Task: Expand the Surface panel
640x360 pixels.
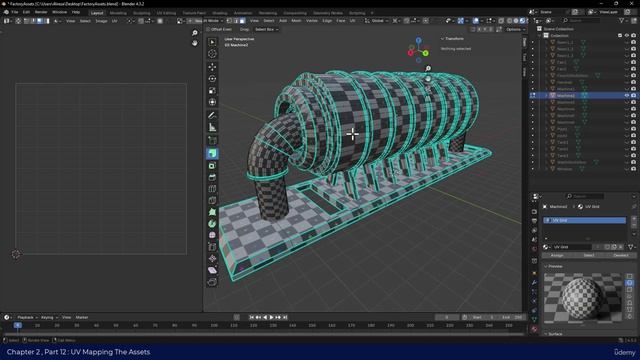Action: (546, 333)
